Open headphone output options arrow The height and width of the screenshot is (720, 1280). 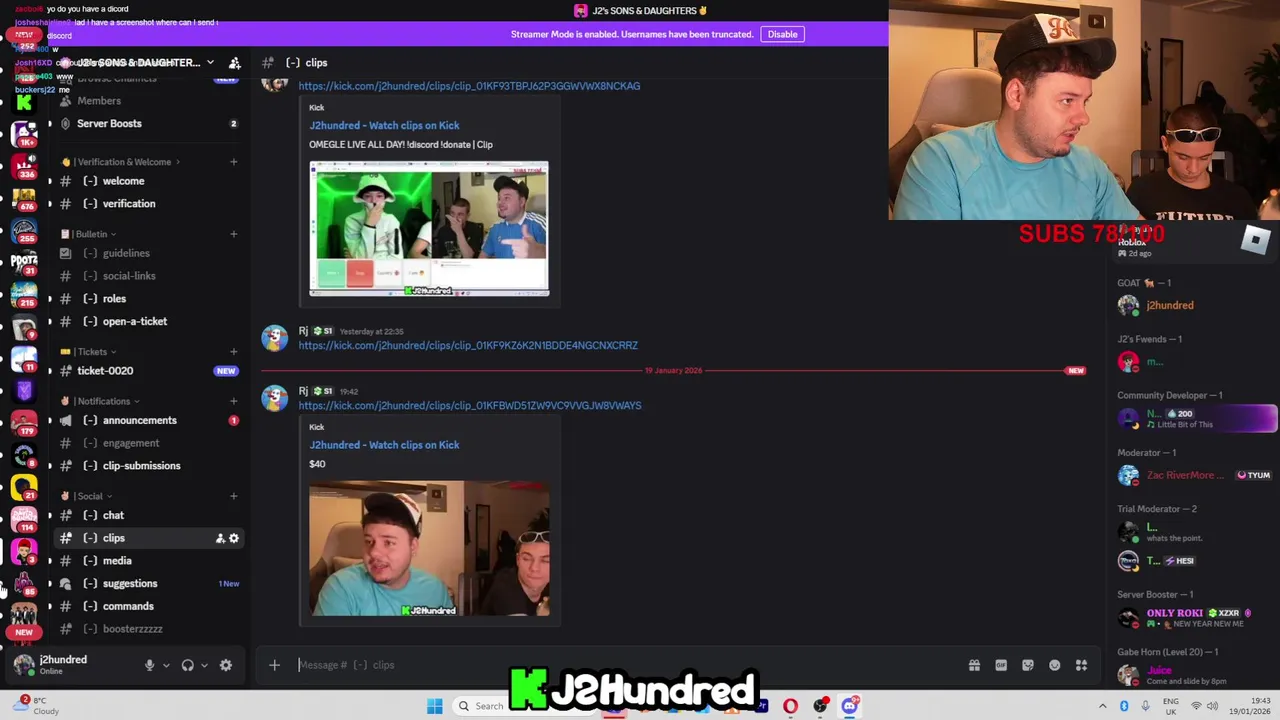click(204, 665)
